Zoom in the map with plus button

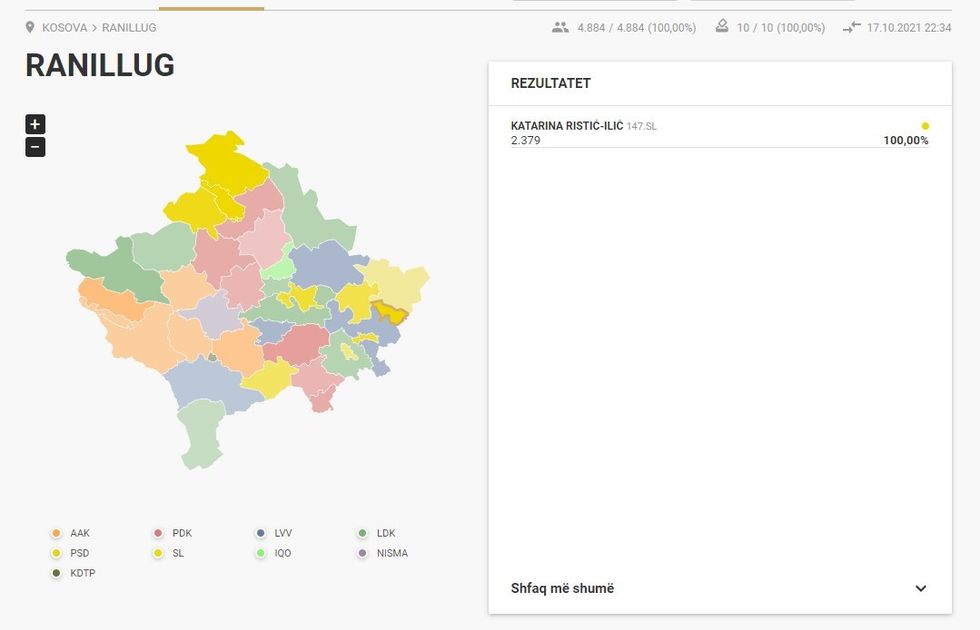click(35, 125)
